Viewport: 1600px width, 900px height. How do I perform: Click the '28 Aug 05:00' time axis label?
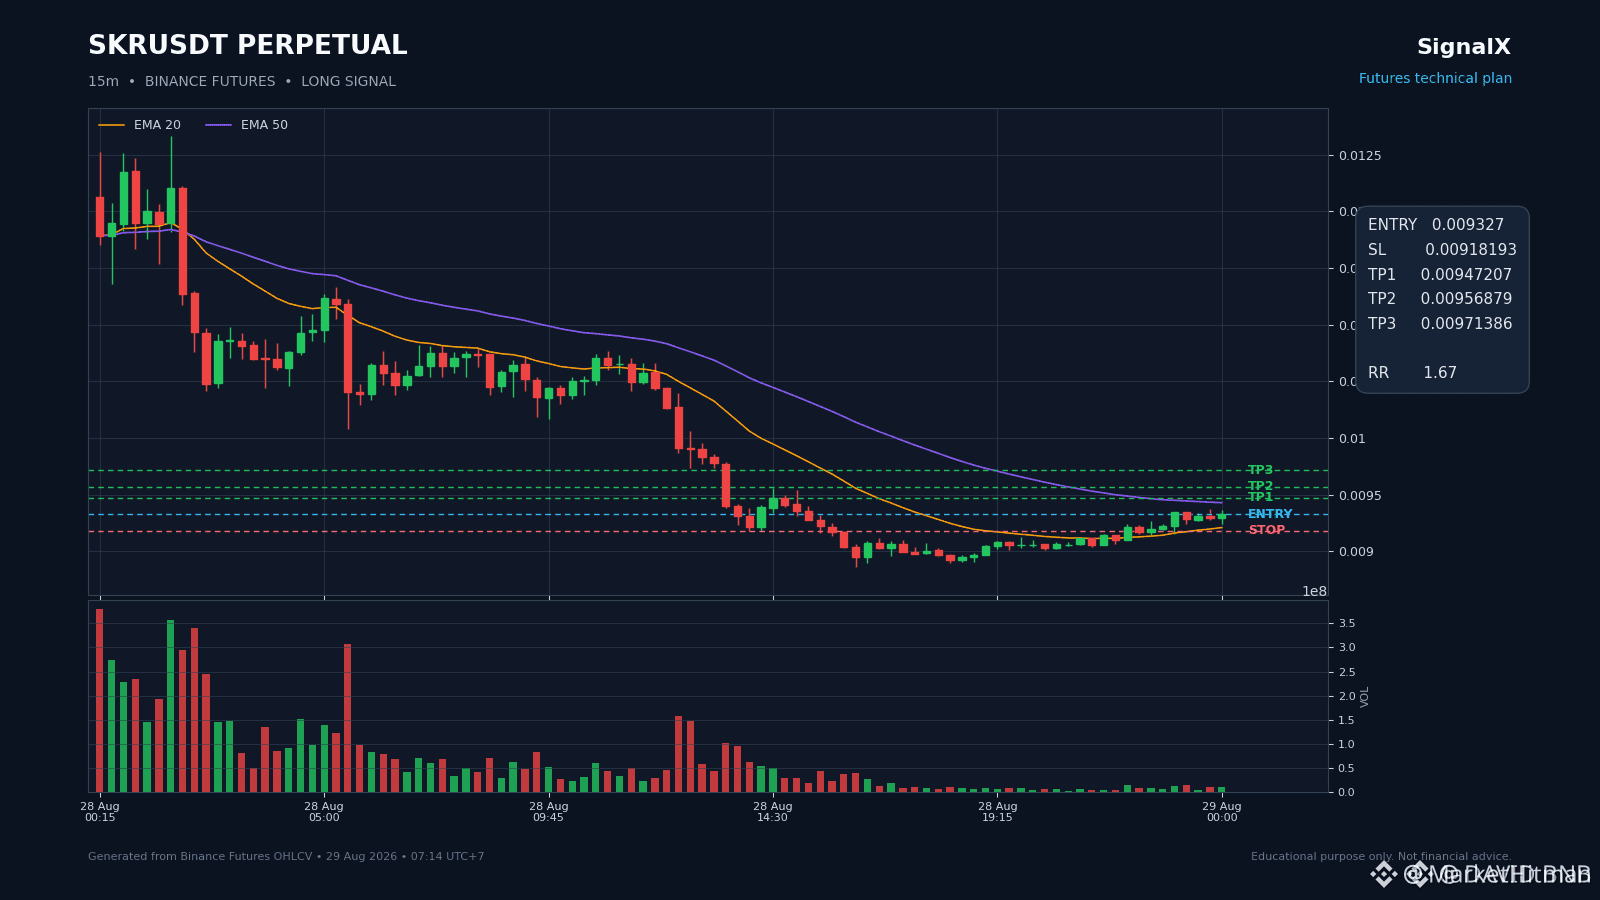click(x=324, y=812)
